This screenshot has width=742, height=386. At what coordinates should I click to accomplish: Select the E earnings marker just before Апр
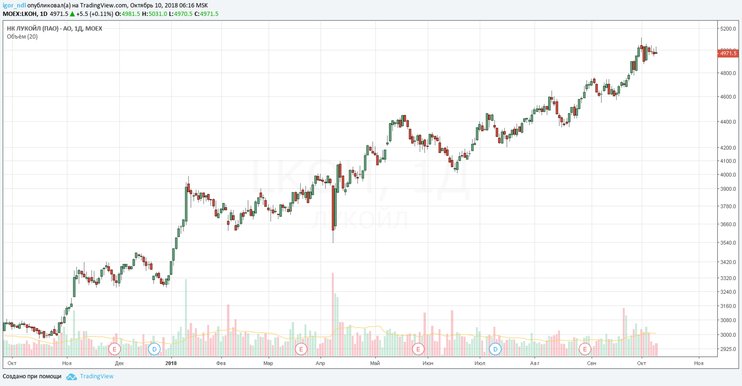[x=301, y=349]
